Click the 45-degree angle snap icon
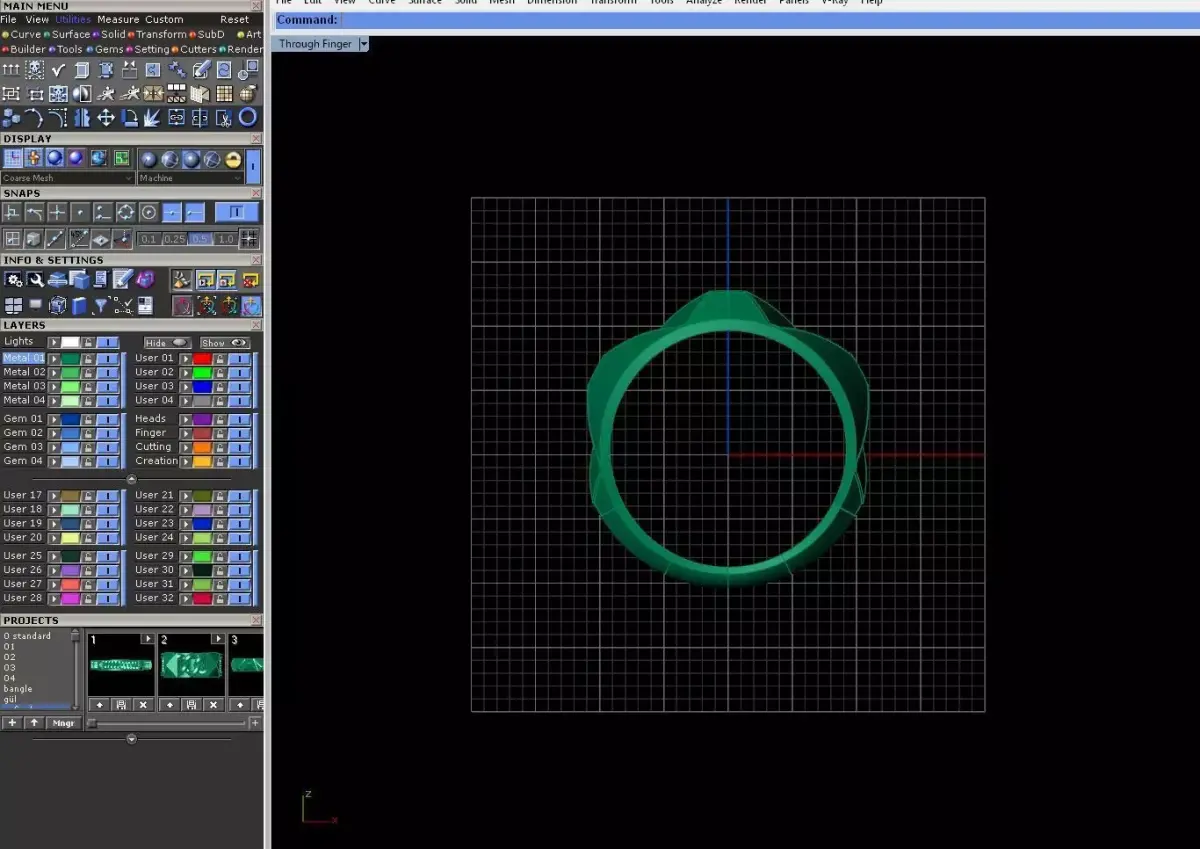Viewport: 1200px width, 849px height. coord(78,238)
